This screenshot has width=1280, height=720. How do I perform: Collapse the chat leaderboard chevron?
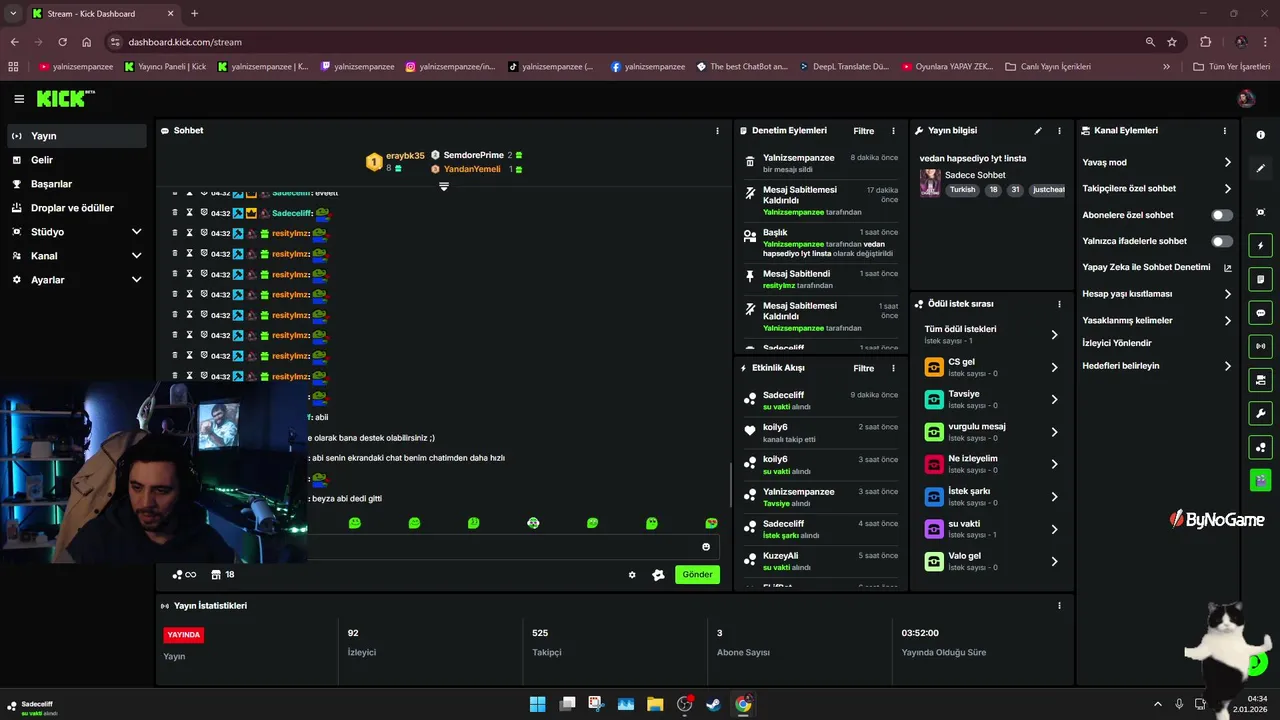point(444,187)
